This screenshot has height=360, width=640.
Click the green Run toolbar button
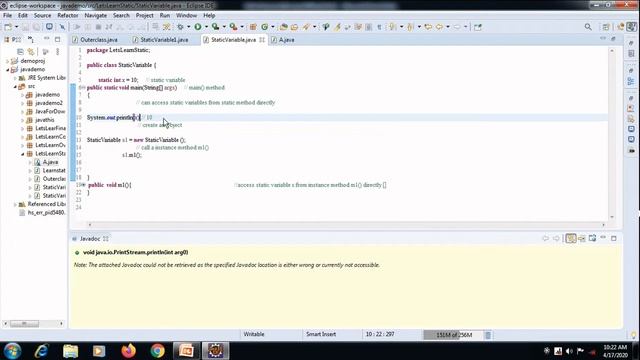click(x=198, y=27)
